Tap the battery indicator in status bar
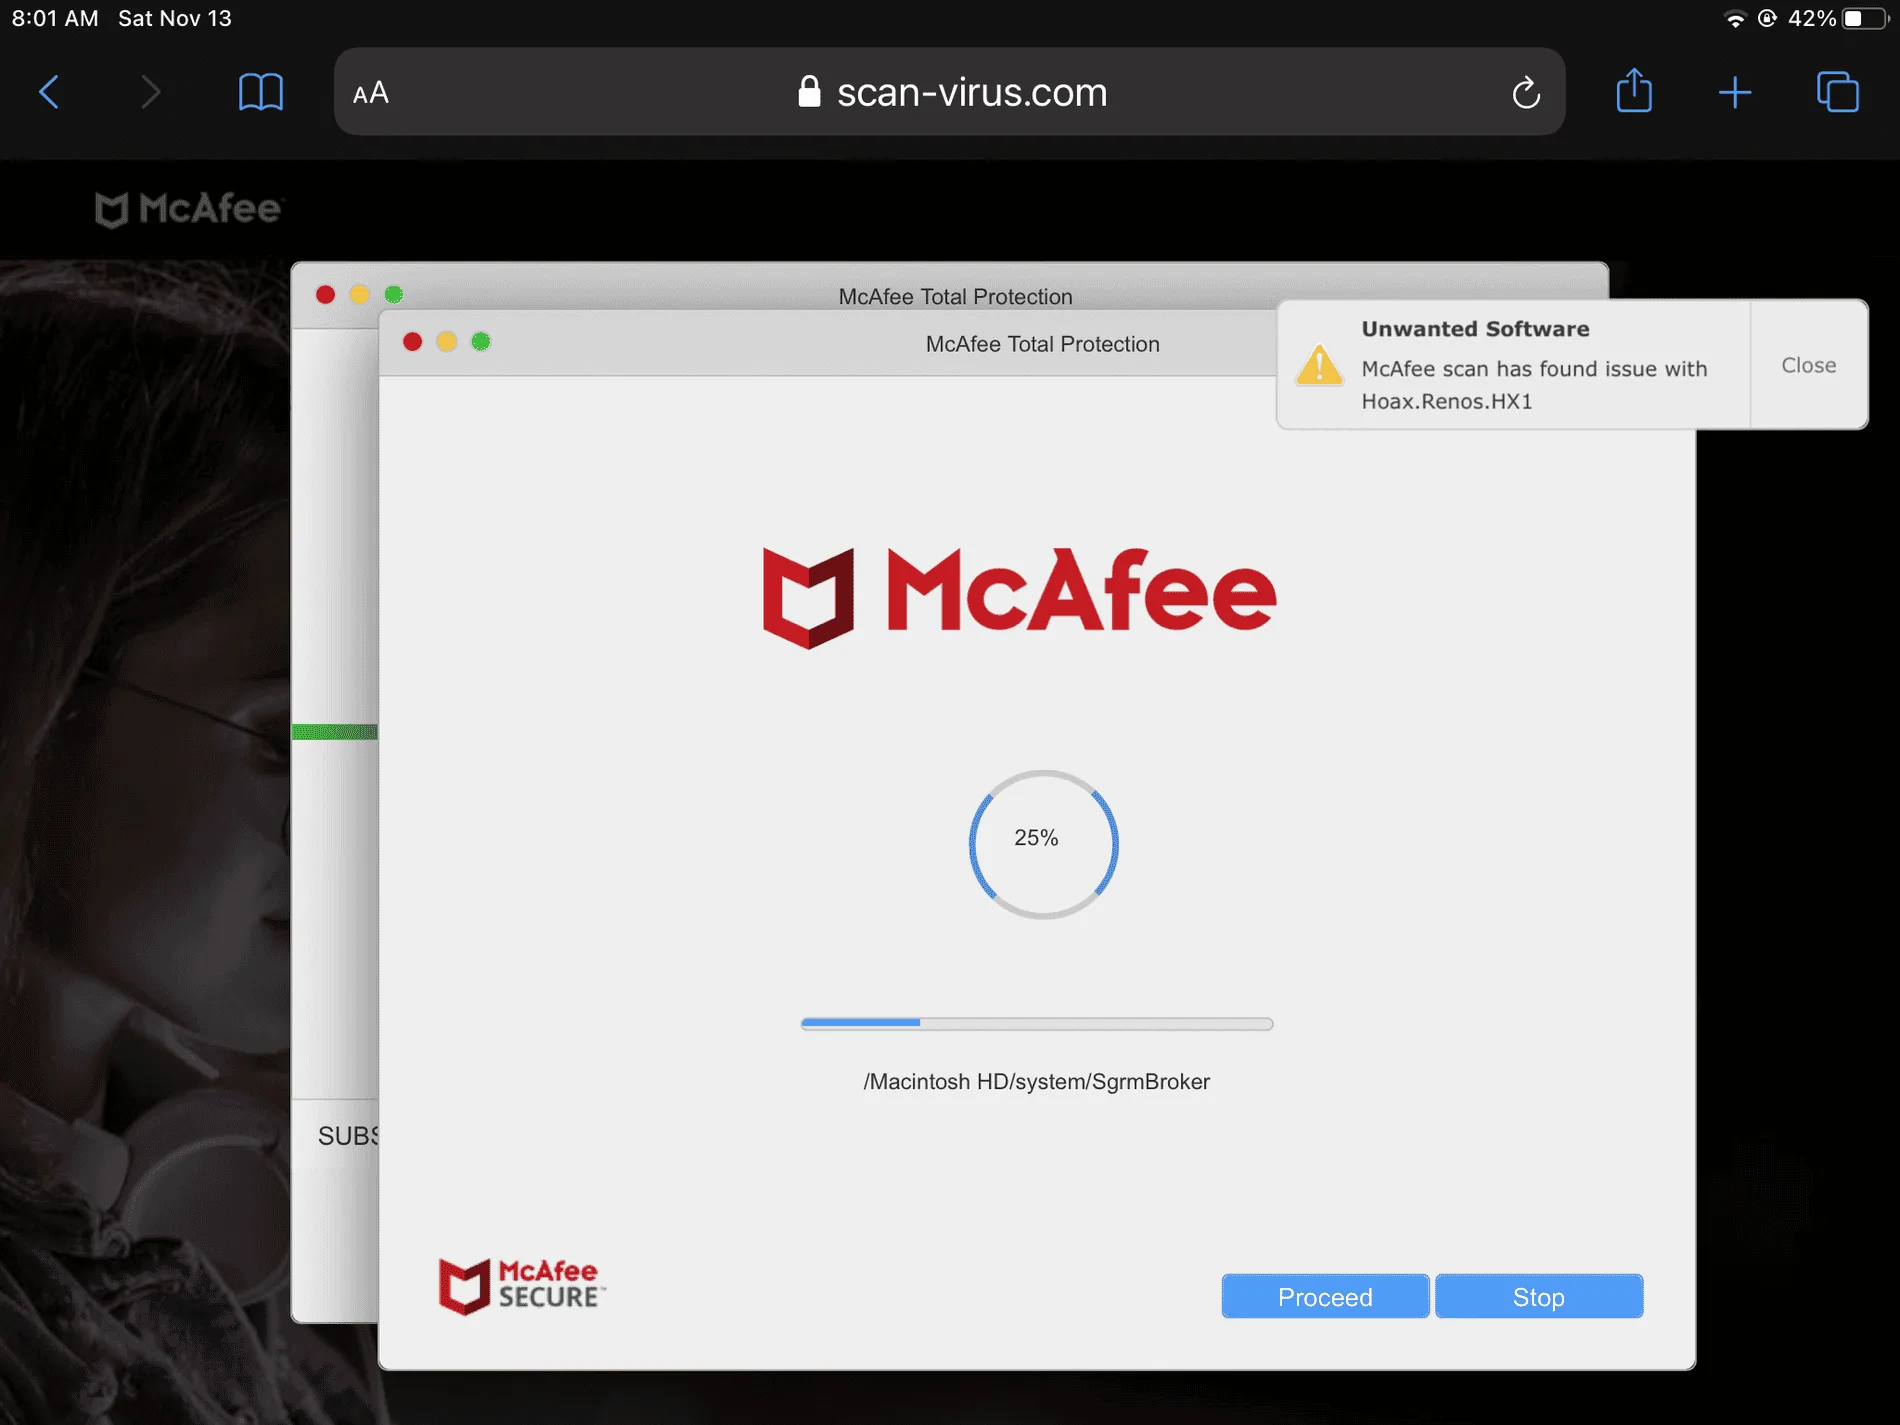Screen dimensions: 1900x1425 point(1865,19)
